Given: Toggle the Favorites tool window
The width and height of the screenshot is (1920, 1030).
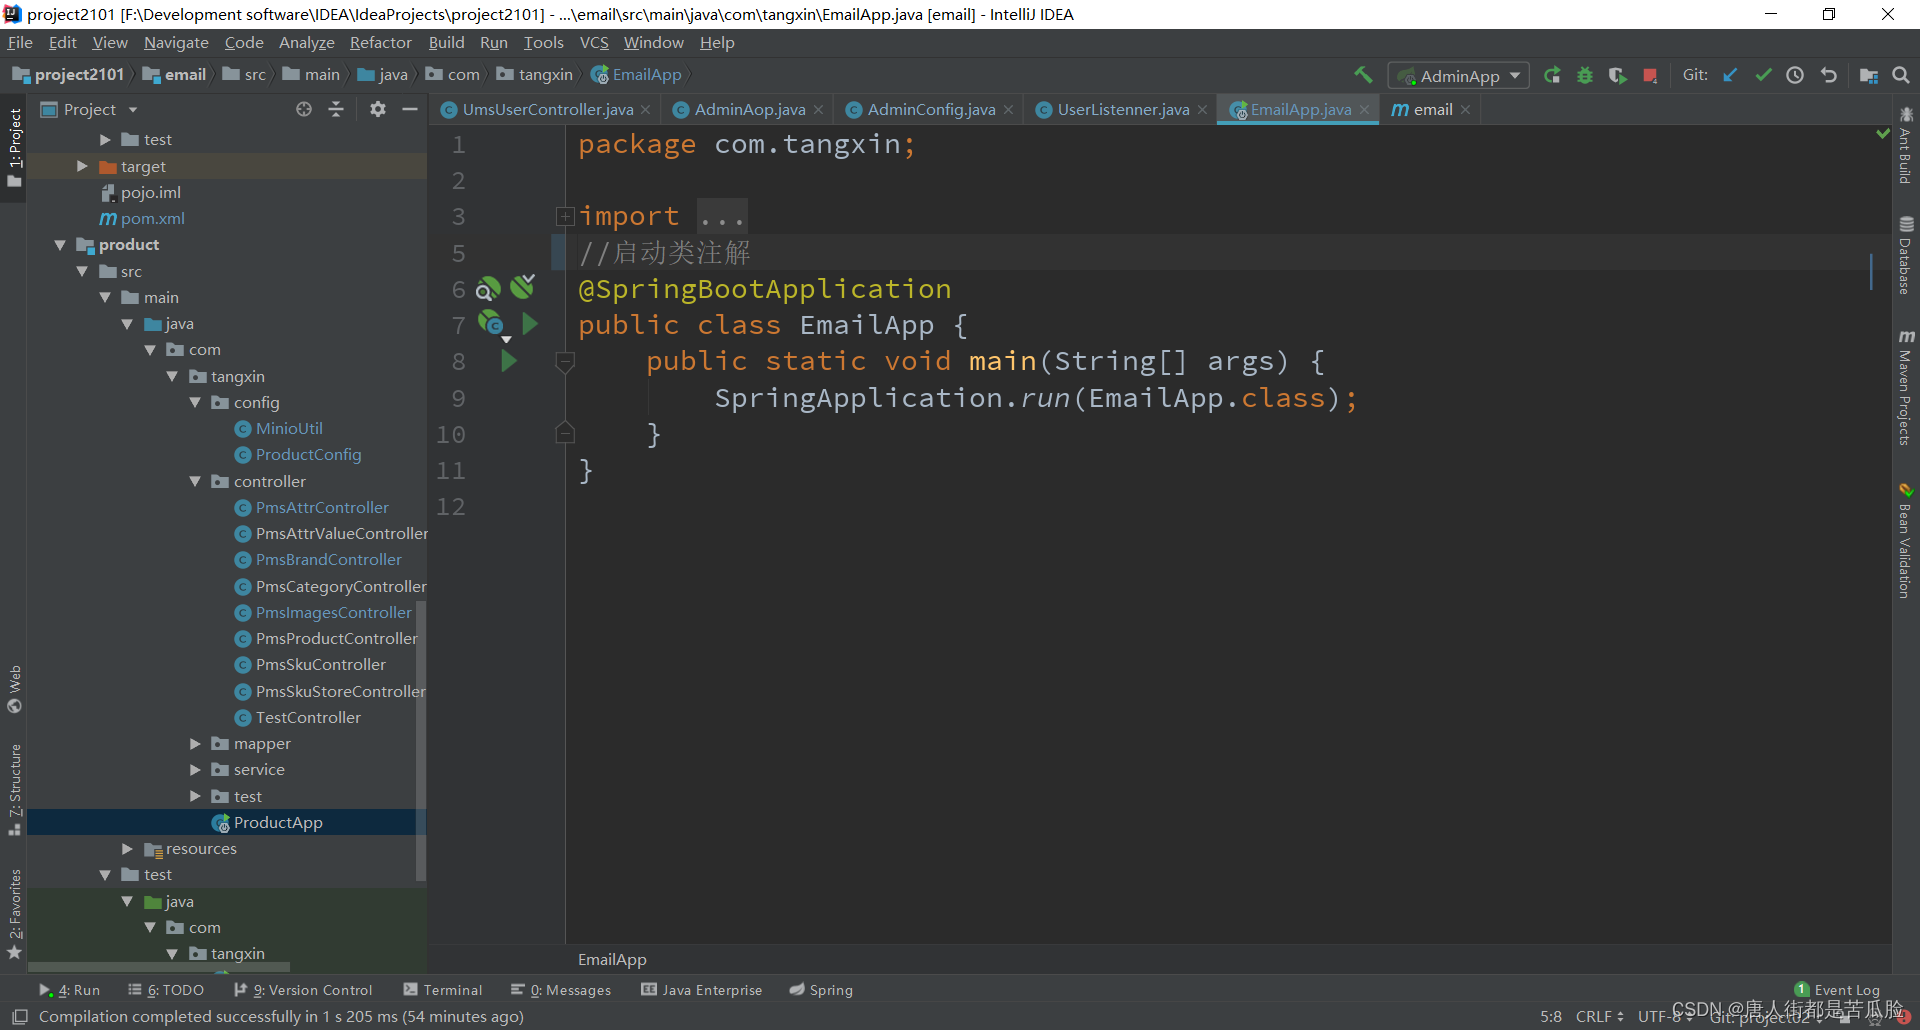Looking at the screenshot, I should click(14, 914).
